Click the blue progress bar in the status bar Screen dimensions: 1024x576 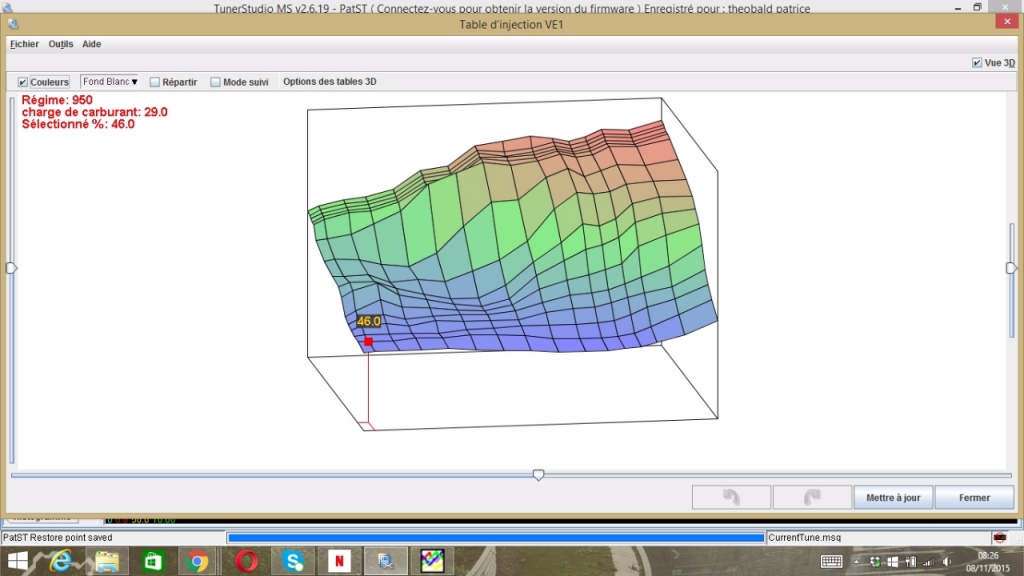tap(496, 537)
